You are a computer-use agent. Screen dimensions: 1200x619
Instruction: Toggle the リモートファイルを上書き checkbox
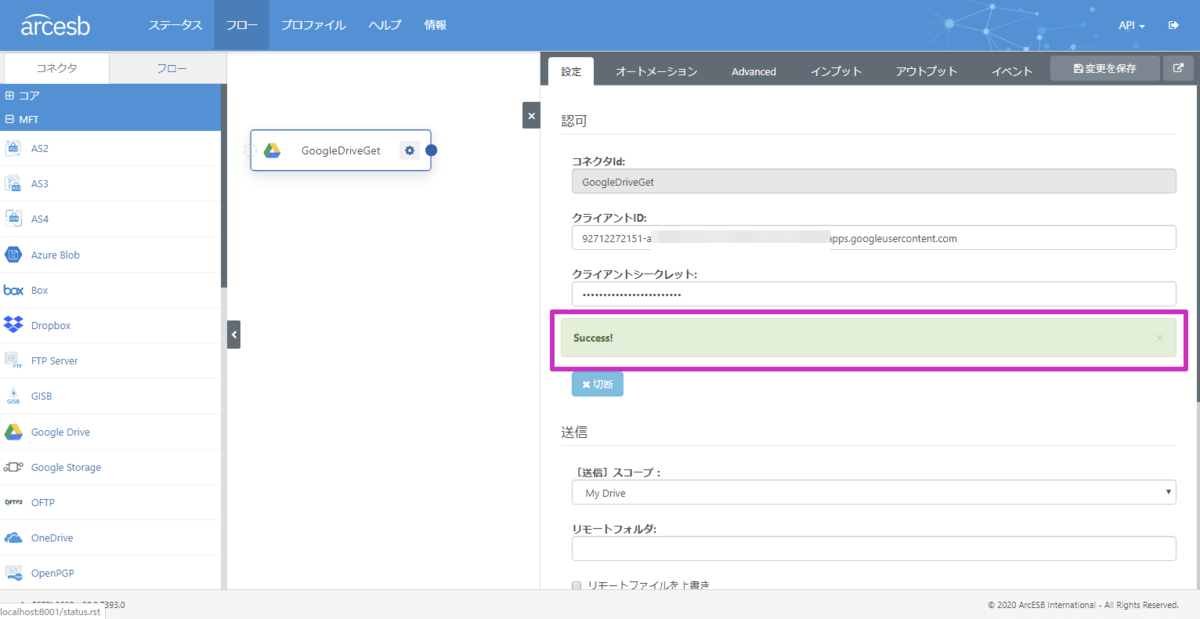[x=577, y=586]
